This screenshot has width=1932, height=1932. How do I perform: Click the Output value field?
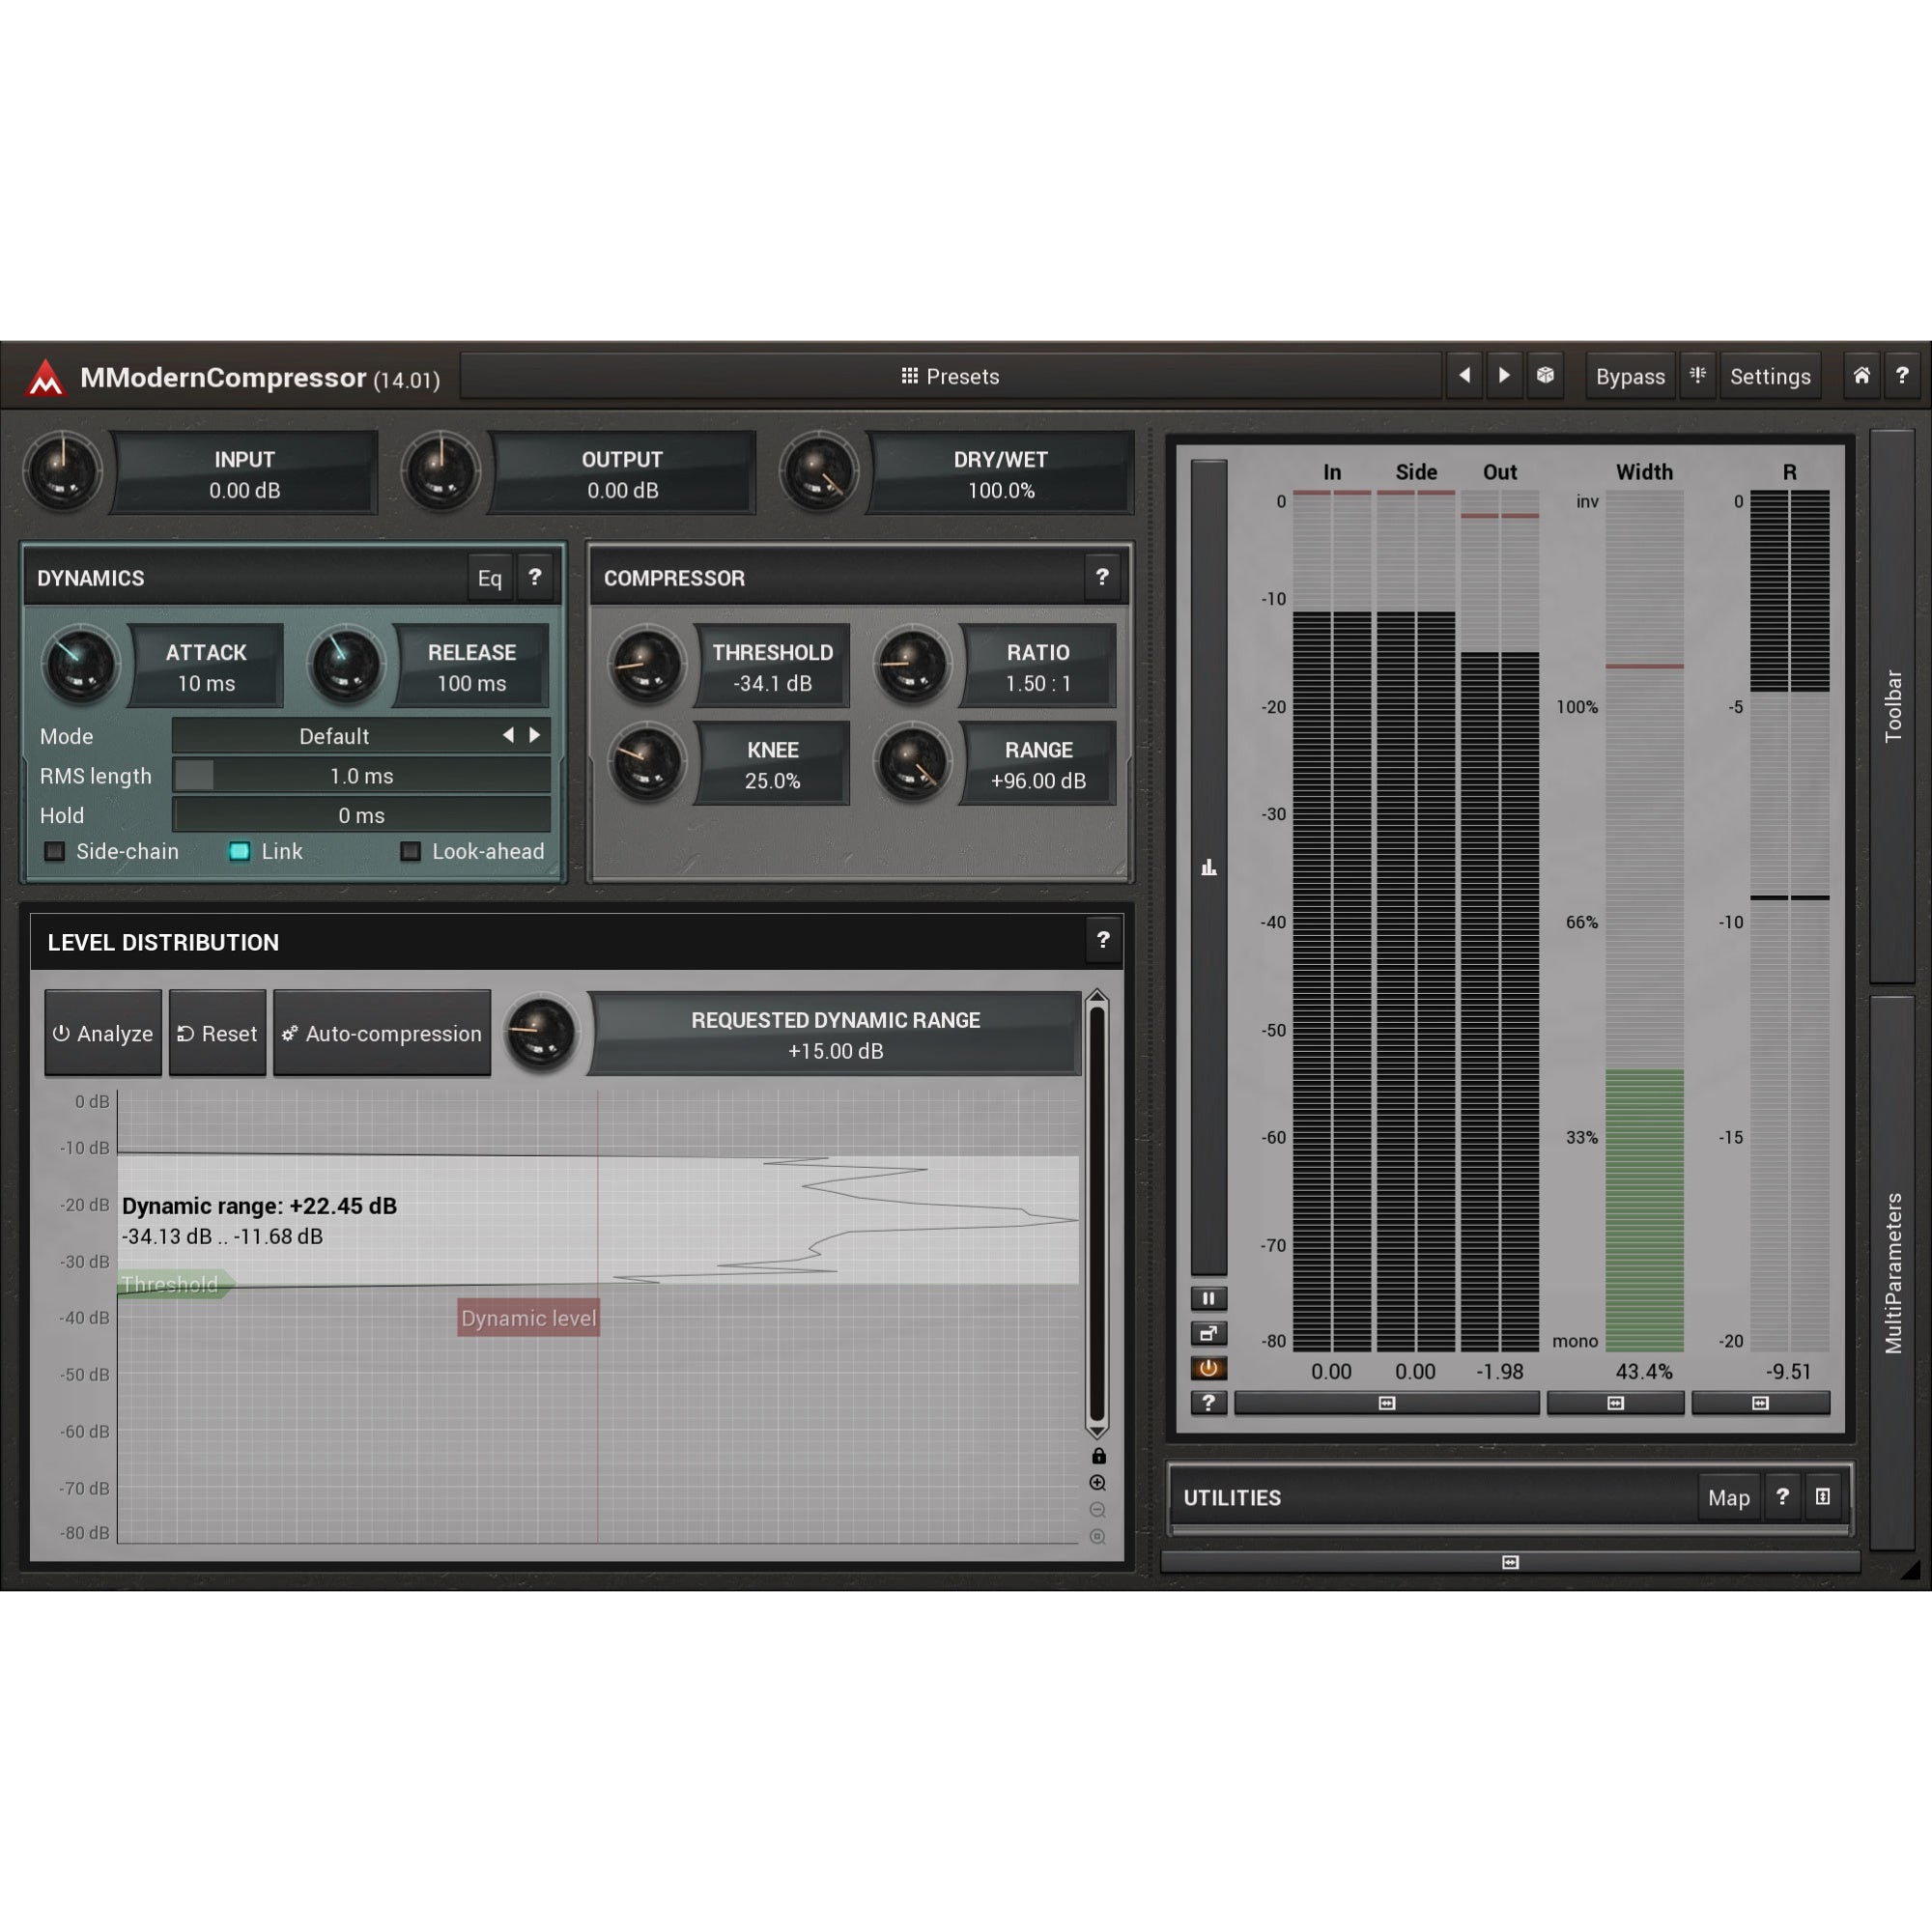coord(622,474)
